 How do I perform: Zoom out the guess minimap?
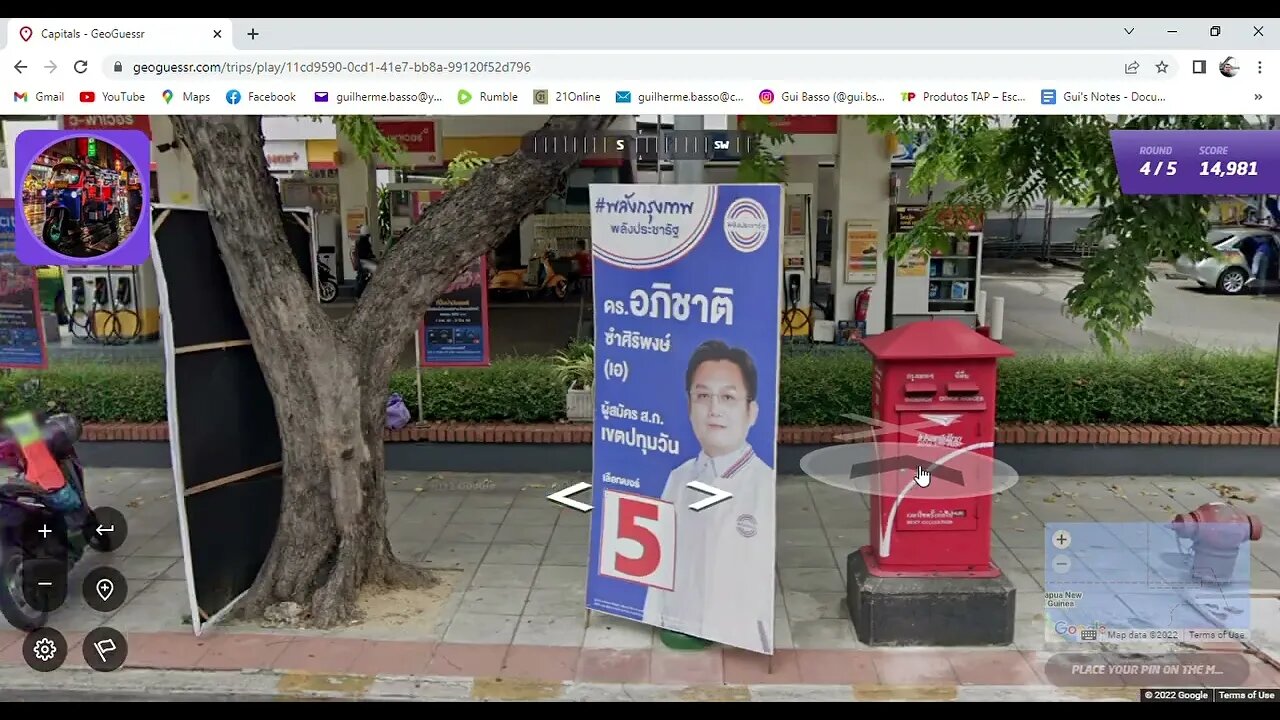tap(1061, 564)
